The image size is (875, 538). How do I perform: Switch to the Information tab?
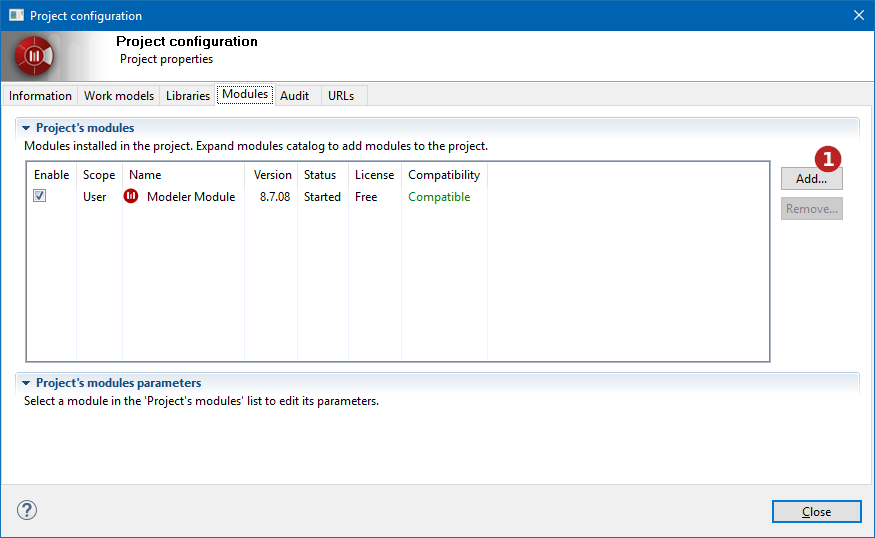click(x=40, y=95)
